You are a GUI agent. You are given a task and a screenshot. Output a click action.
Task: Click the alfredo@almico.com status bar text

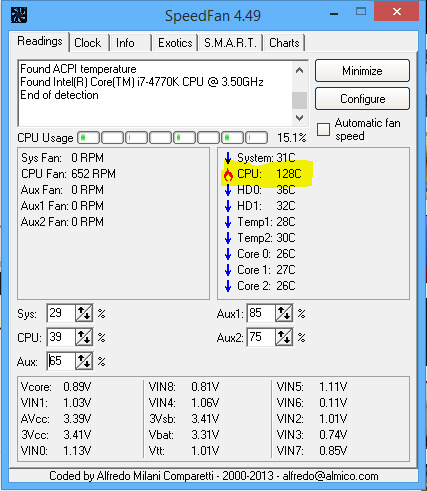[330, 476]
